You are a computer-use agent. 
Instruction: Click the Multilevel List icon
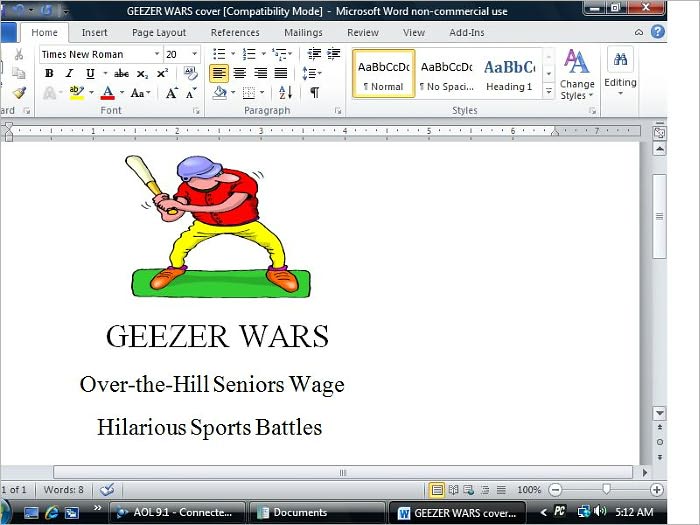coord(279,54)
